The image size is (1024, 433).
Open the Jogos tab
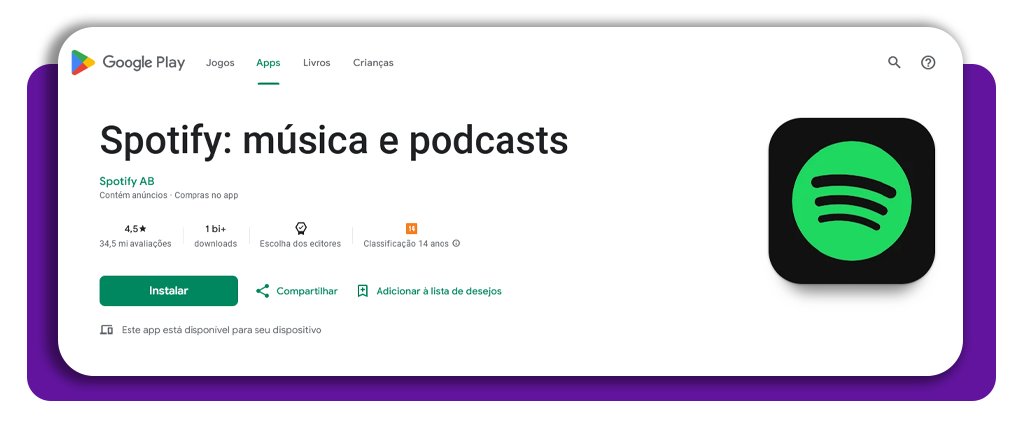[220, 63]
